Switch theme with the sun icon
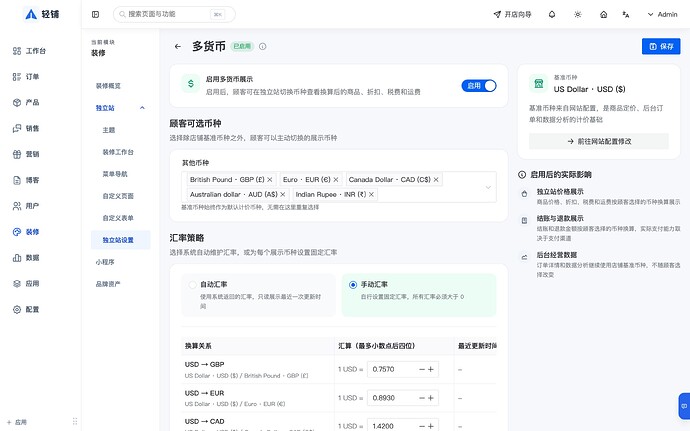Viewport: 690px width, 431px height. (x=578, y=15)
